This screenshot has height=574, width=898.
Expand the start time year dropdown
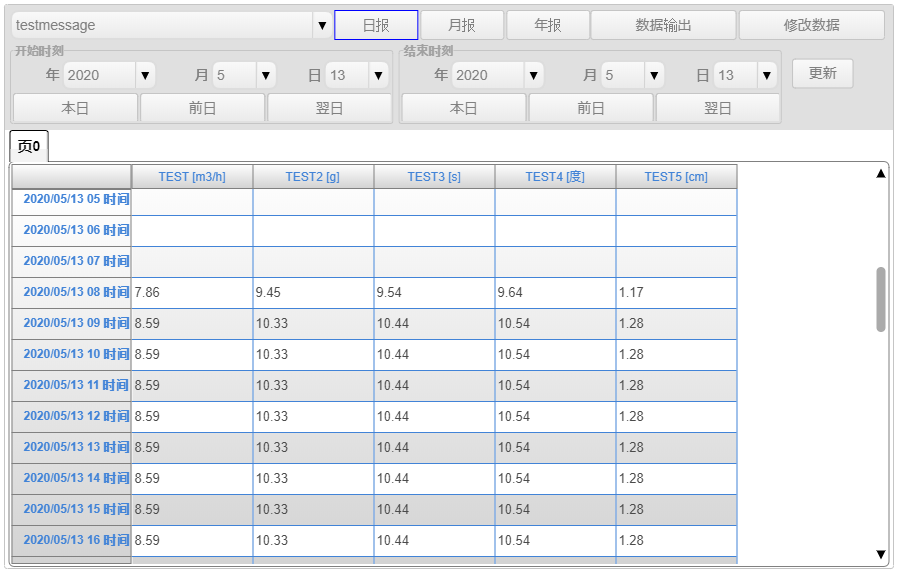tap(145, 75)
